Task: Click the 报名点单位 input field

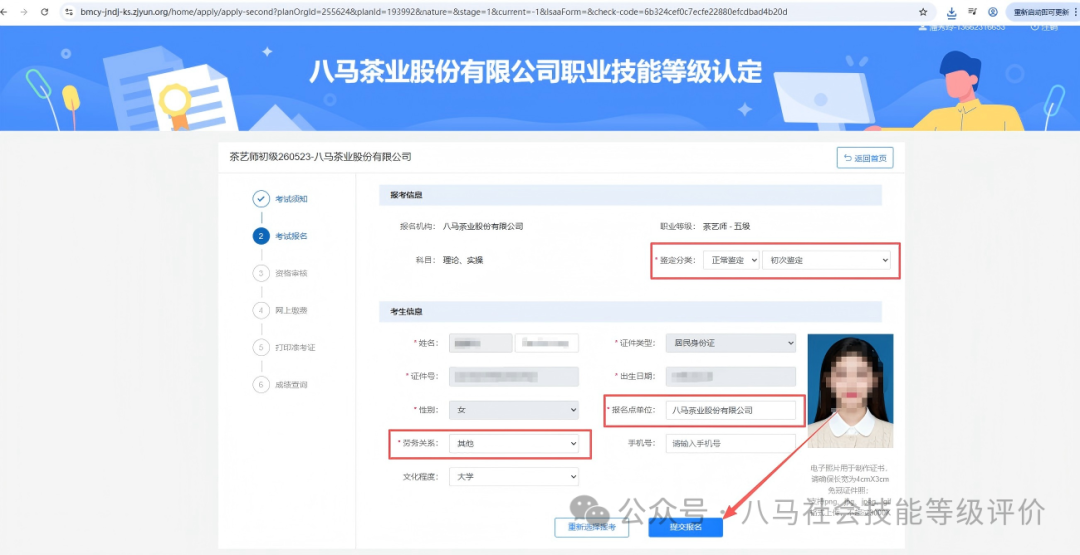Action: tap(731, 410)
